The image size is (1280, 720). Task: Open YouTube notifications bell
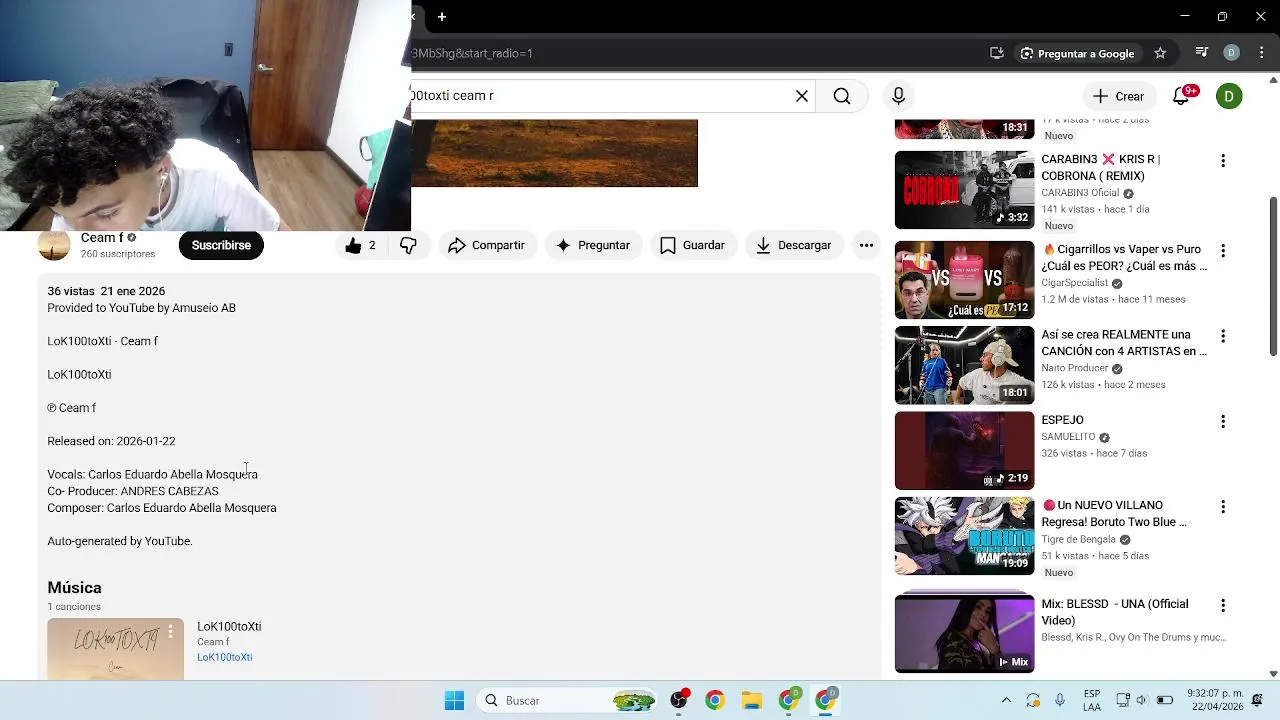point(1182,96)
